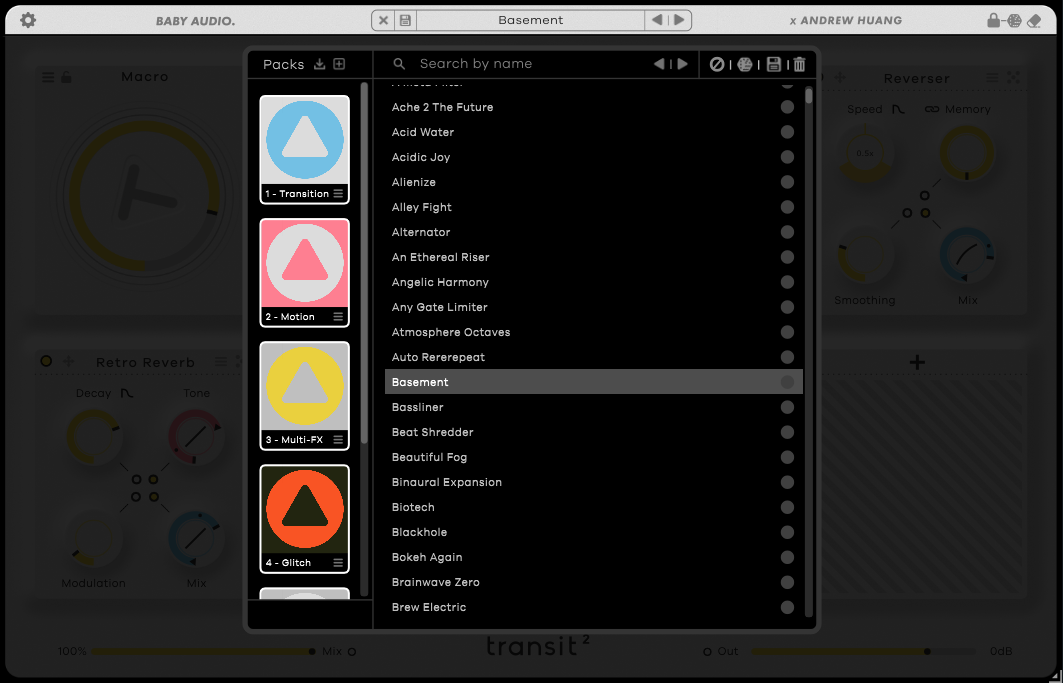Load preset Binaural Expansion

point(593,482)
